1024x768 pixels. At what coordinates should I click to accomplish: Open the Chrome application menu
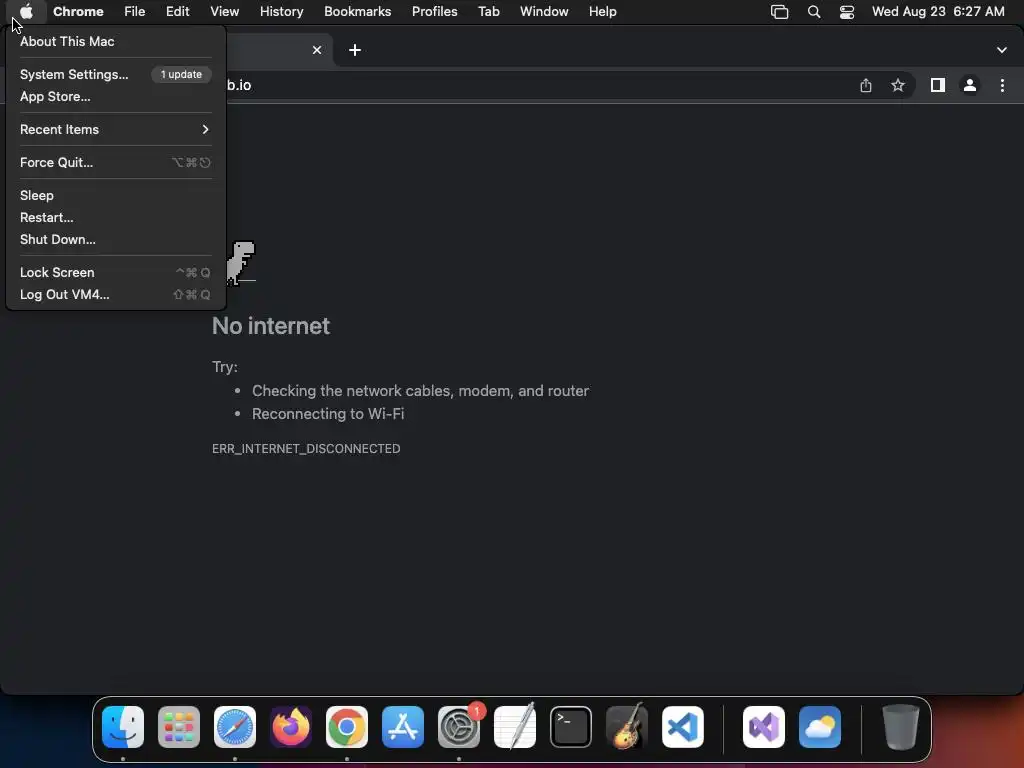click(78, 12)
